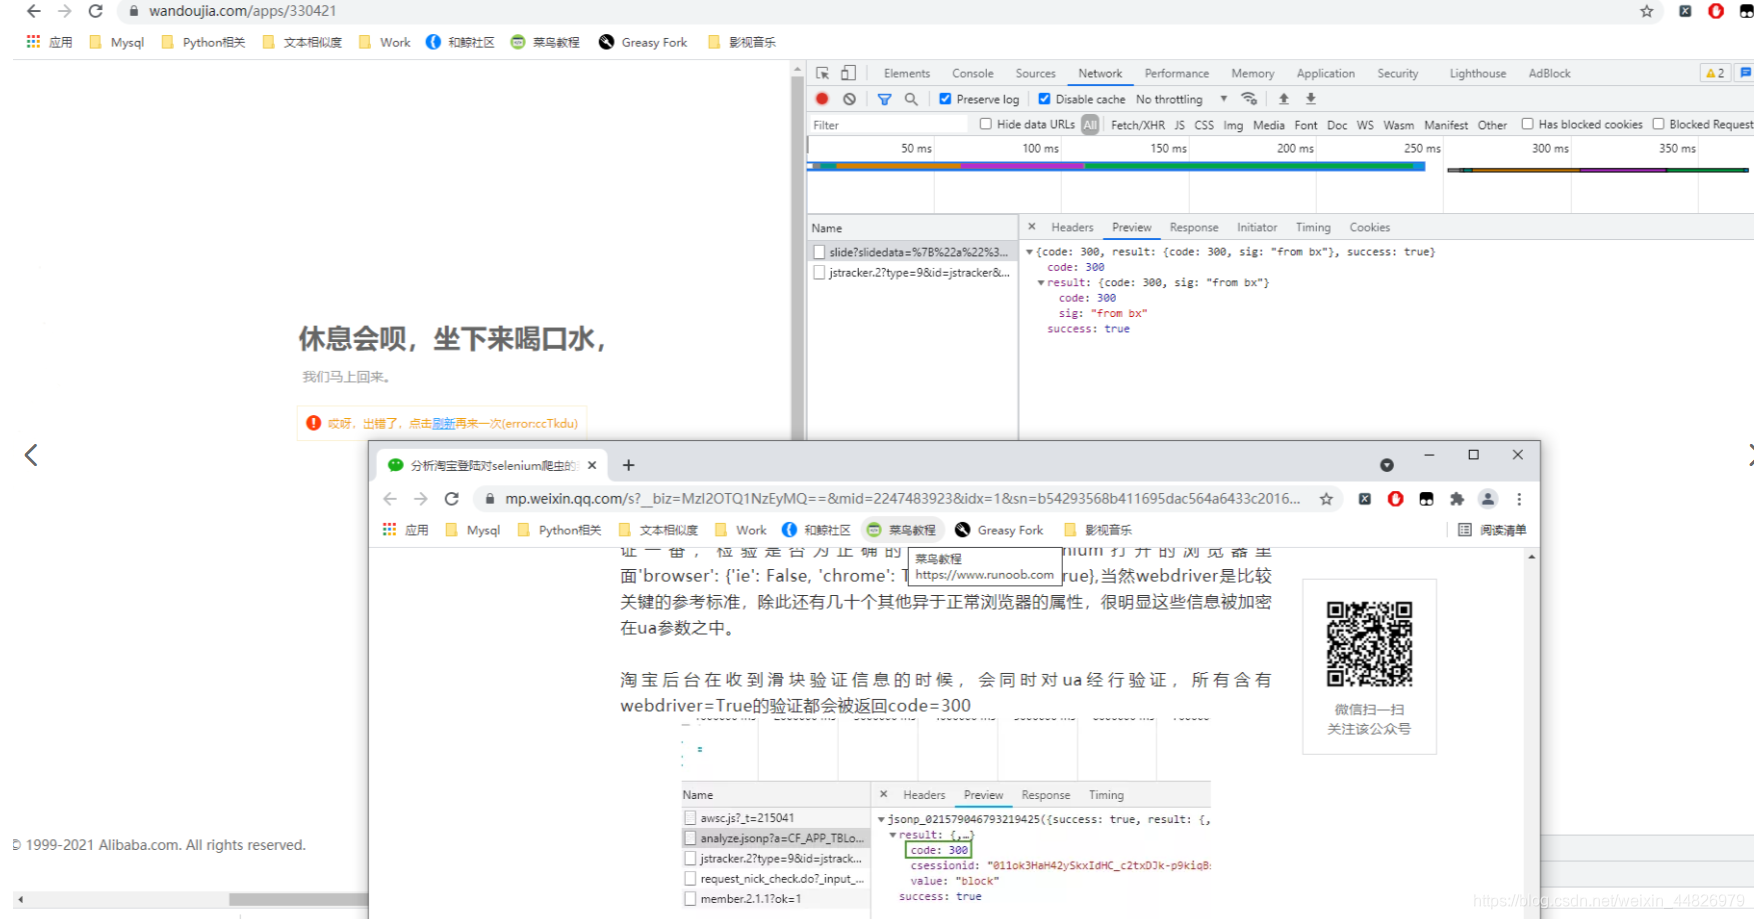Screen dimensions: 1754x919
Task: Filter requests by JS type
Action: pos(1179,125)
